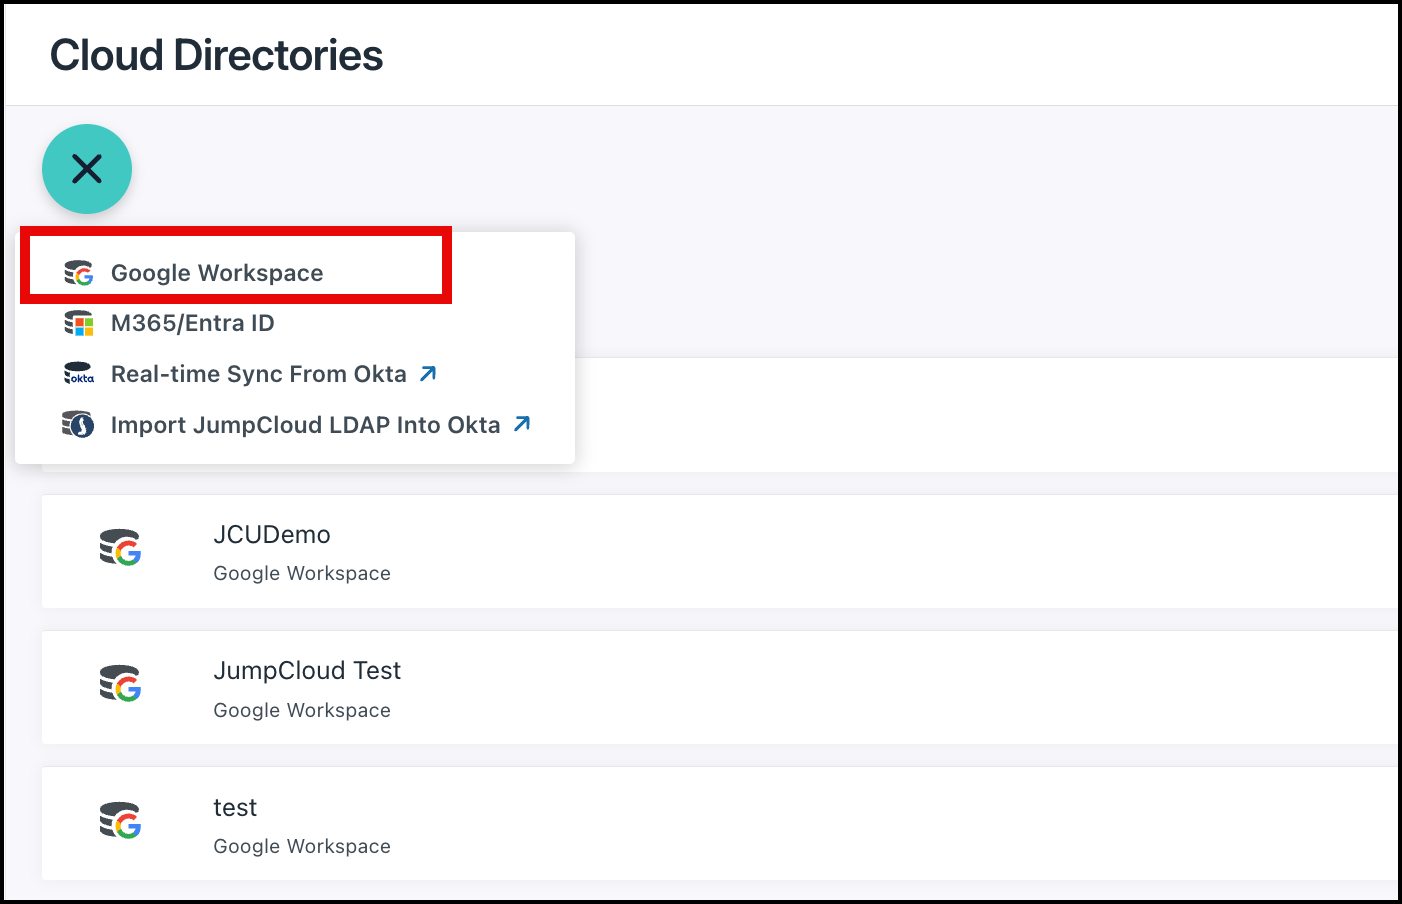Click the Cloud Directories page title
The width and height of the screenshot is (1402, 904).
[216, 55]
